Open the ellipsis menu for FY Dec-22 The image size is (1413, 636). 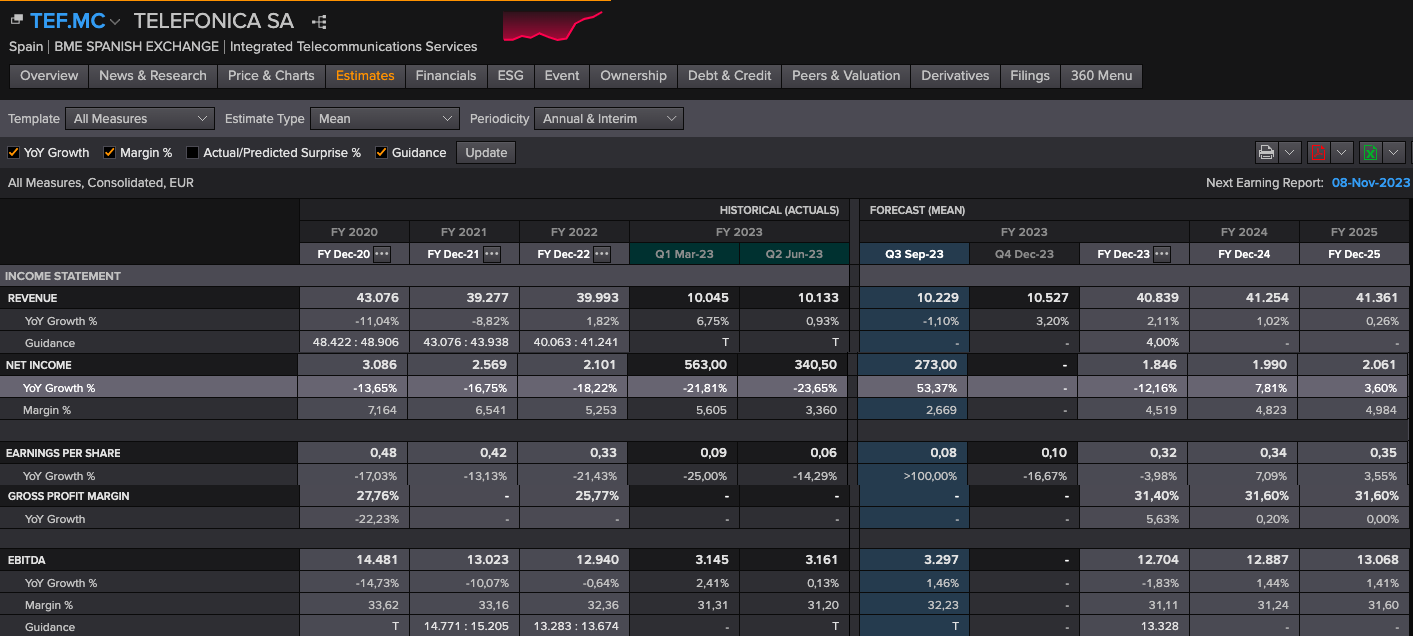[602, 254]
